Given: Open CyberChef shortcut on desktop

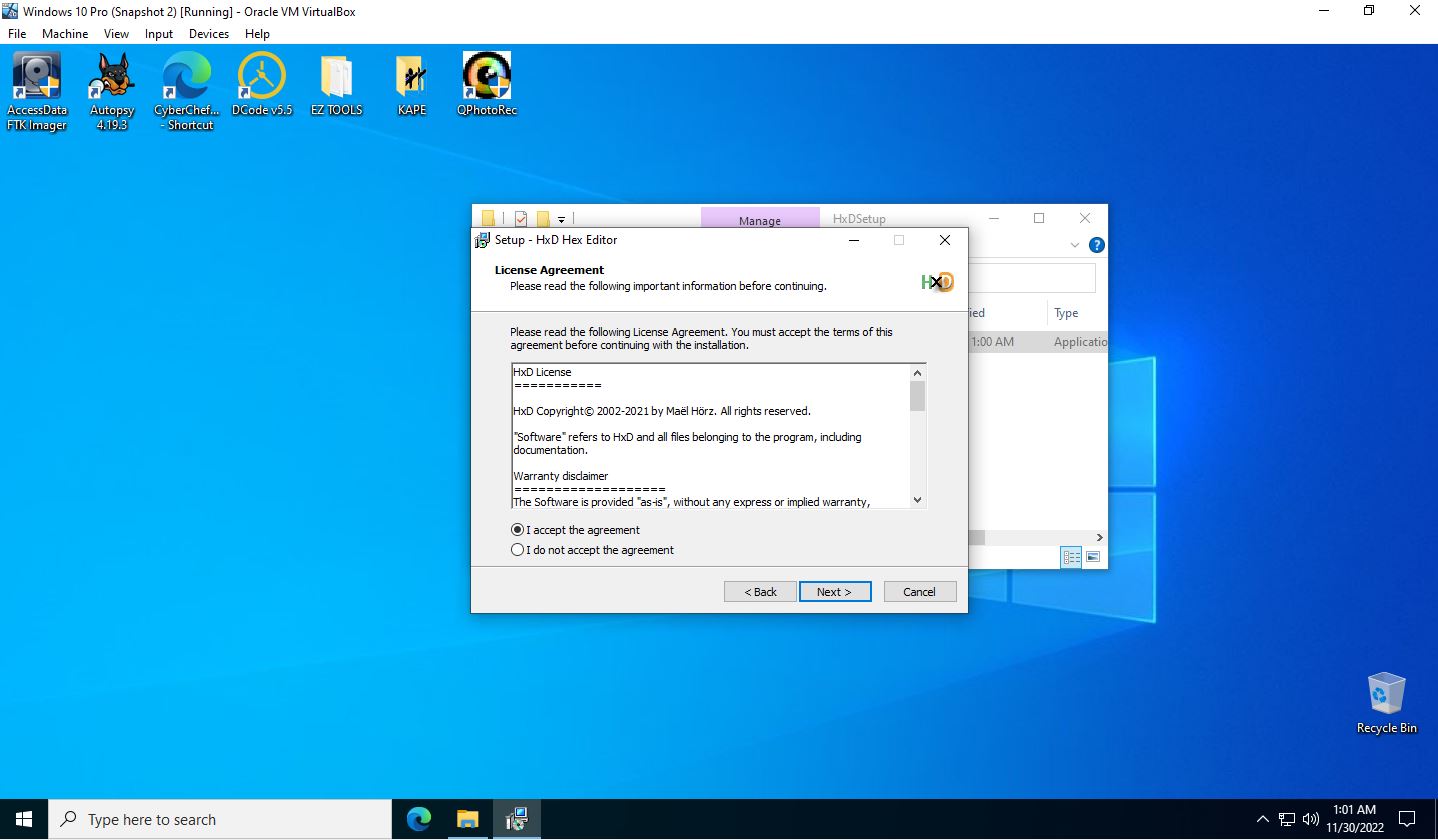Looking at the screenshot, I should 187,91.
